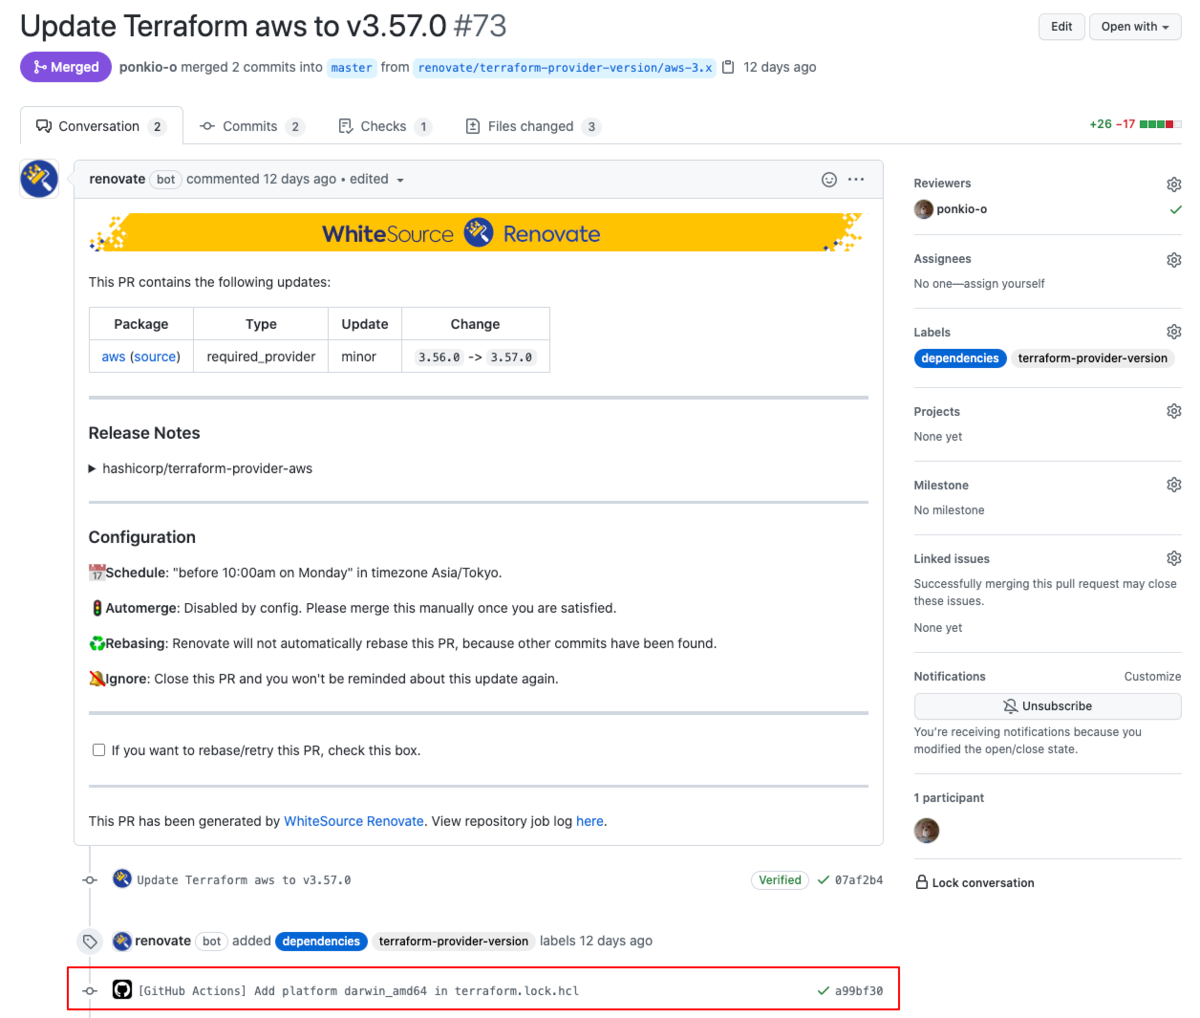Open WhiteSource Renovate link in footer

pos(354,821)
